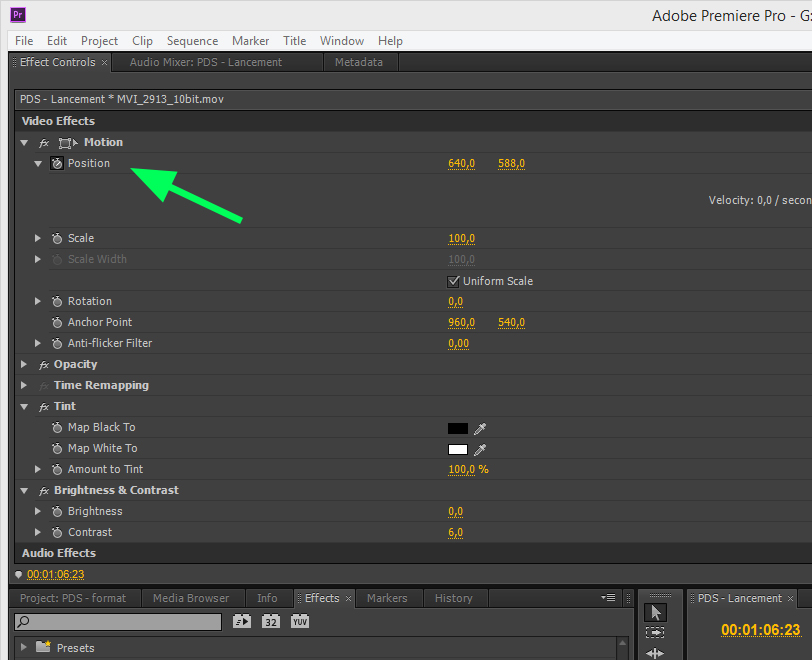Click Effect Controls timecode 00:01:06:23

[55, 575]
